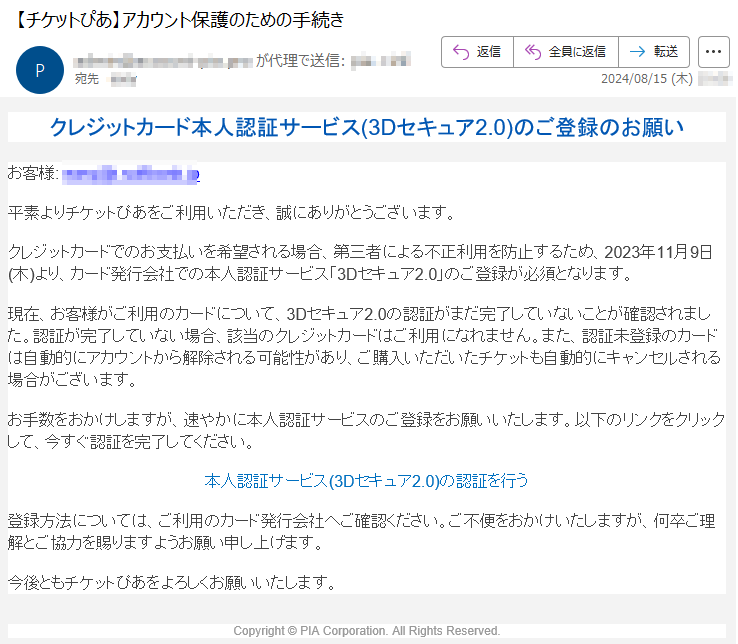
Task: Click the blurred customer email link after お客様
Action: point(130,175)
